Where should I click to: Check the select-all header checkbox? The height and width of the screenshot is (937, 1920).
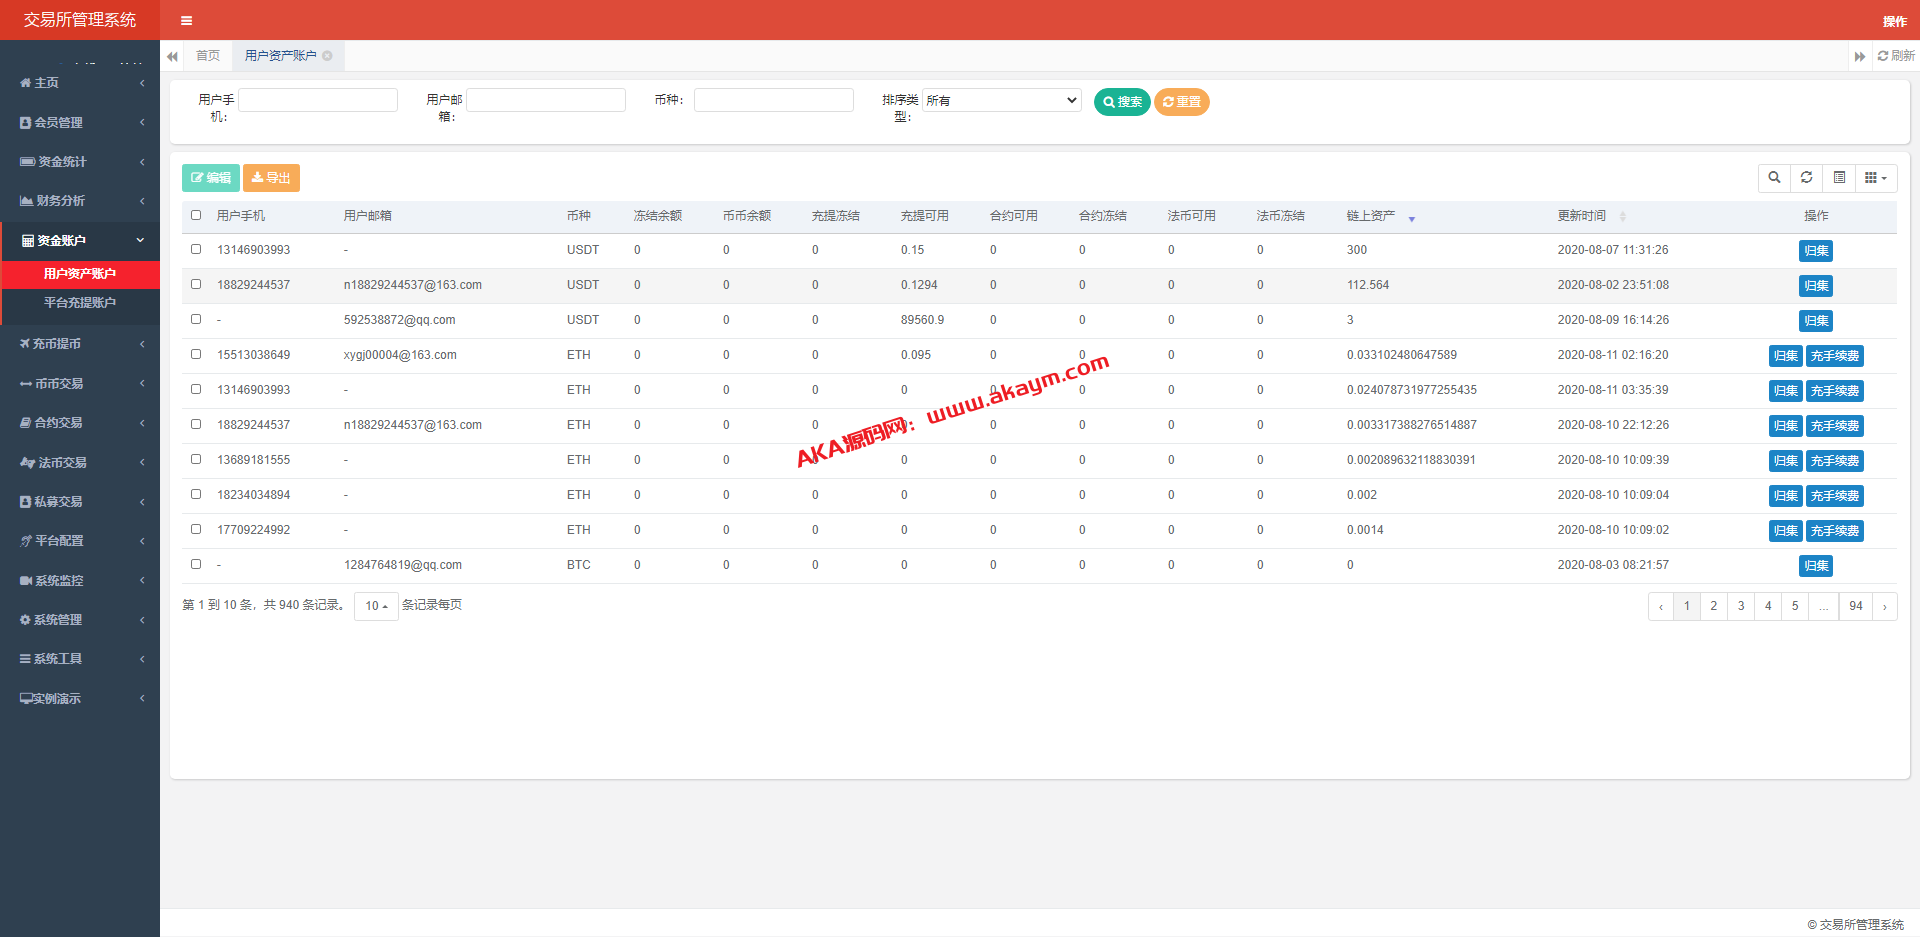[x=196, y=215]
